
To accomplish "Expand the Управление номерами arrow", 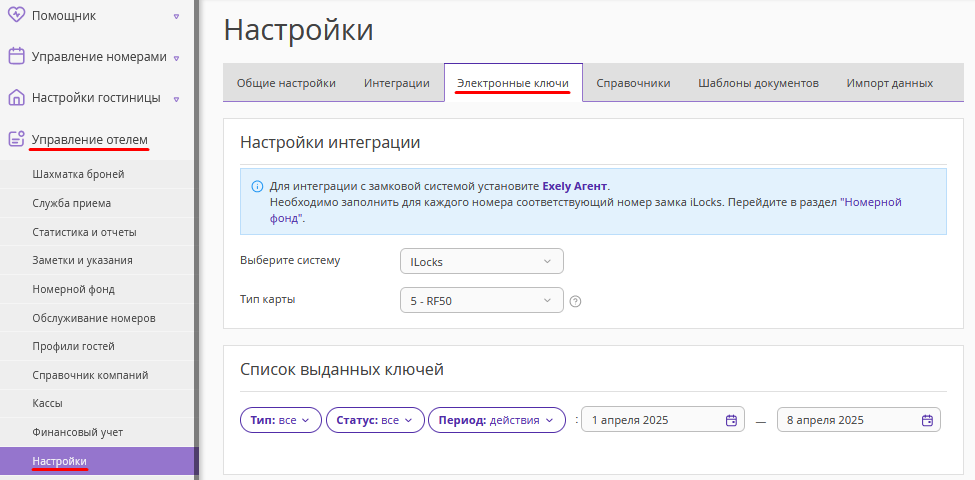I will (177, 58).
